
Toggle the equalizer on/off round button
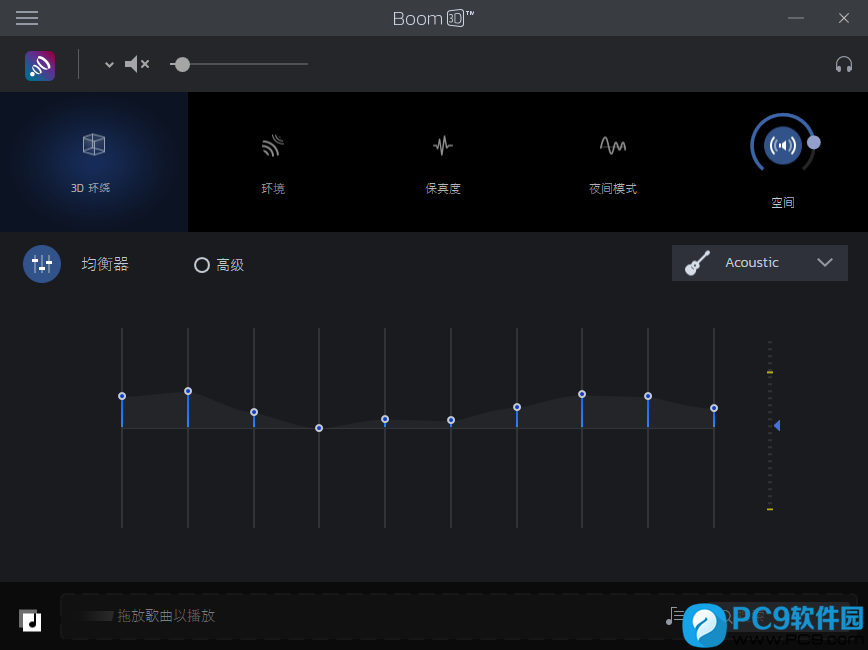click(x=42, y=264)
